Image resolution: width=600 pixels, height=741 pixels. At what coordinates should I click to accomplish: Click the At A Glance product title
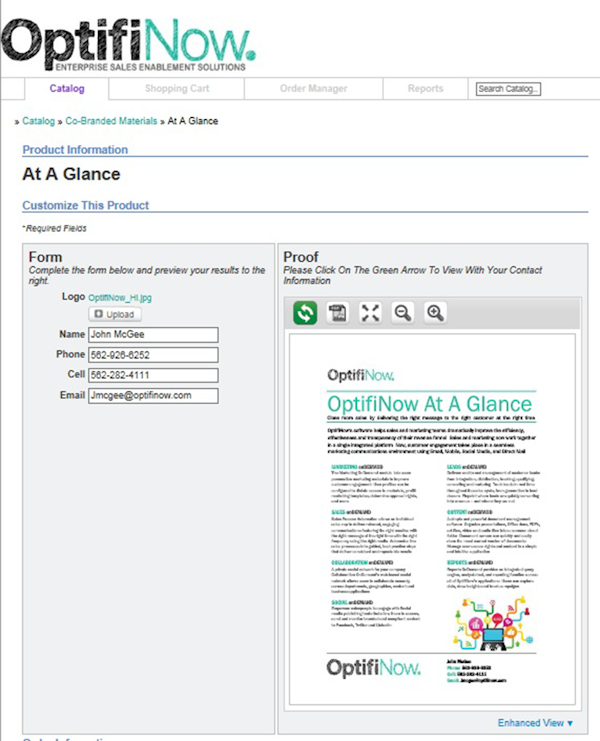[71, 174]
